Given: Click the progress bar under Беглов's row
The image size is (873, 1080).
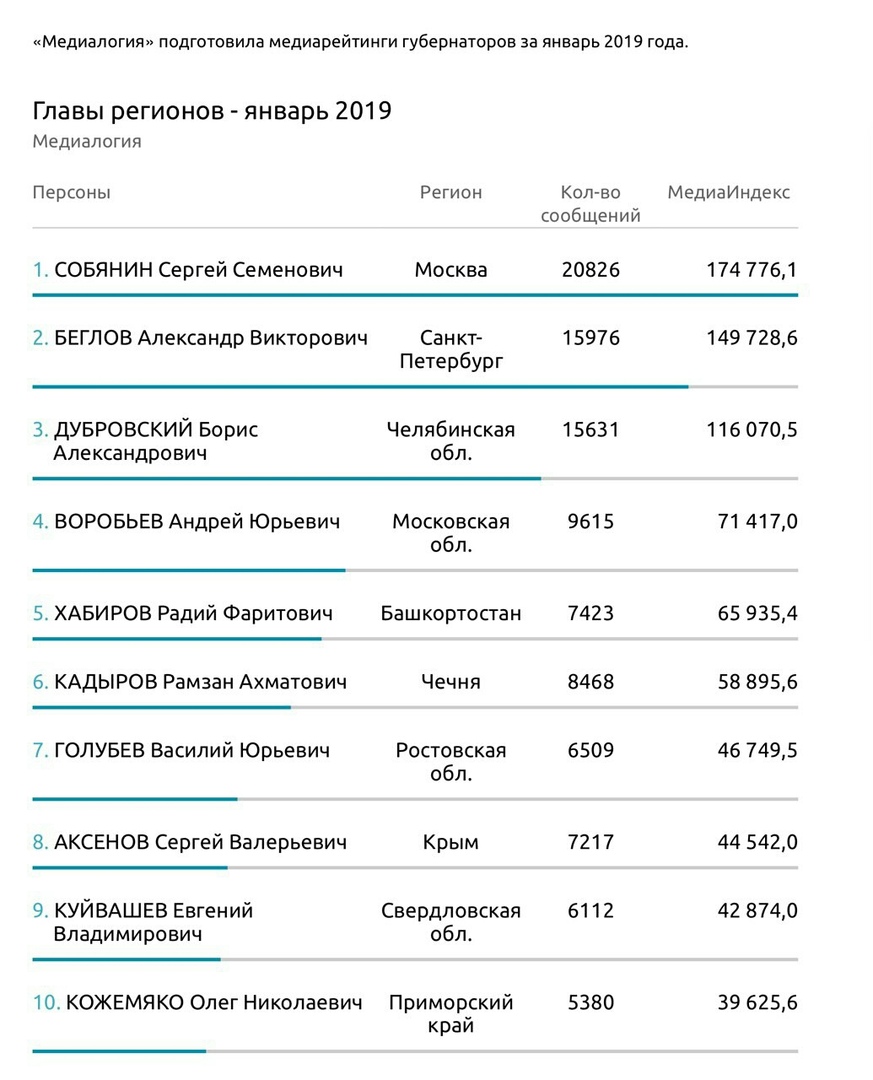Looking at the screenshot, I should (x=360, y=386).
